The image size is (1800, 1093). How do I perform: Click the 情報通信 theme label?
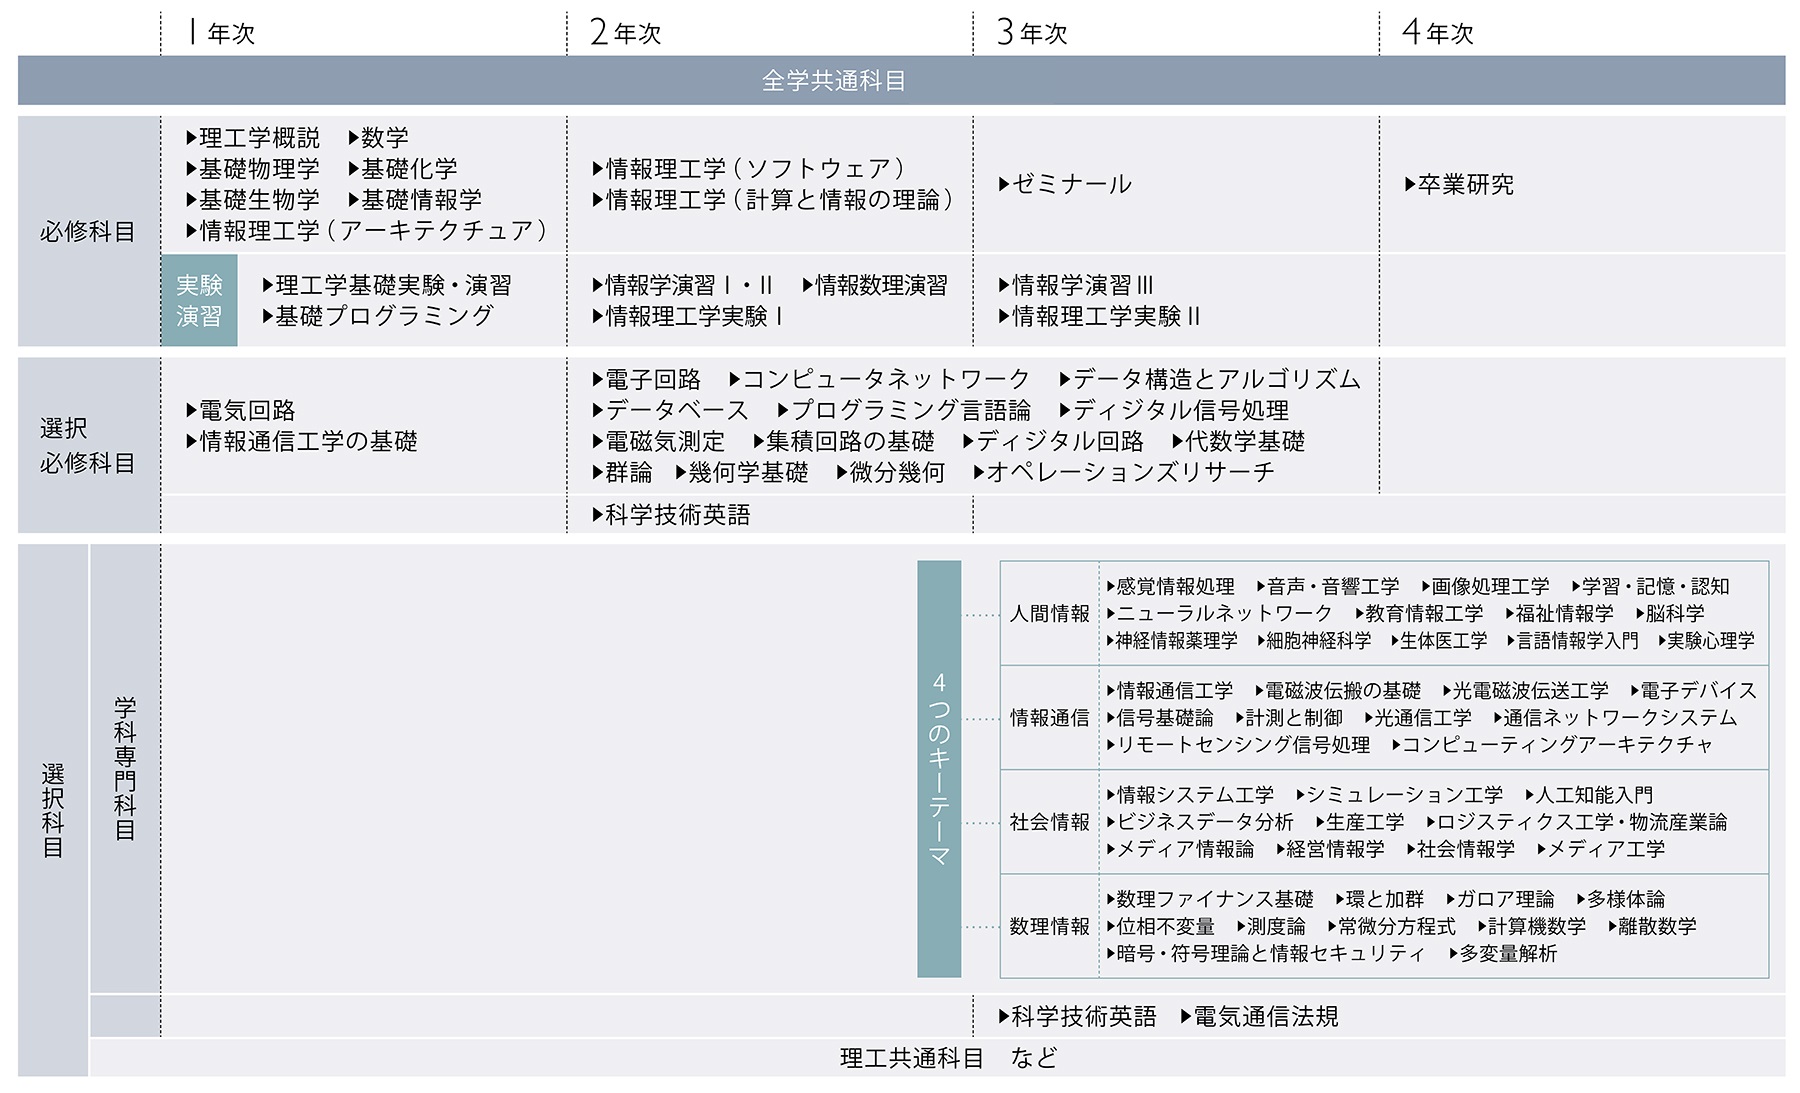1049,718
